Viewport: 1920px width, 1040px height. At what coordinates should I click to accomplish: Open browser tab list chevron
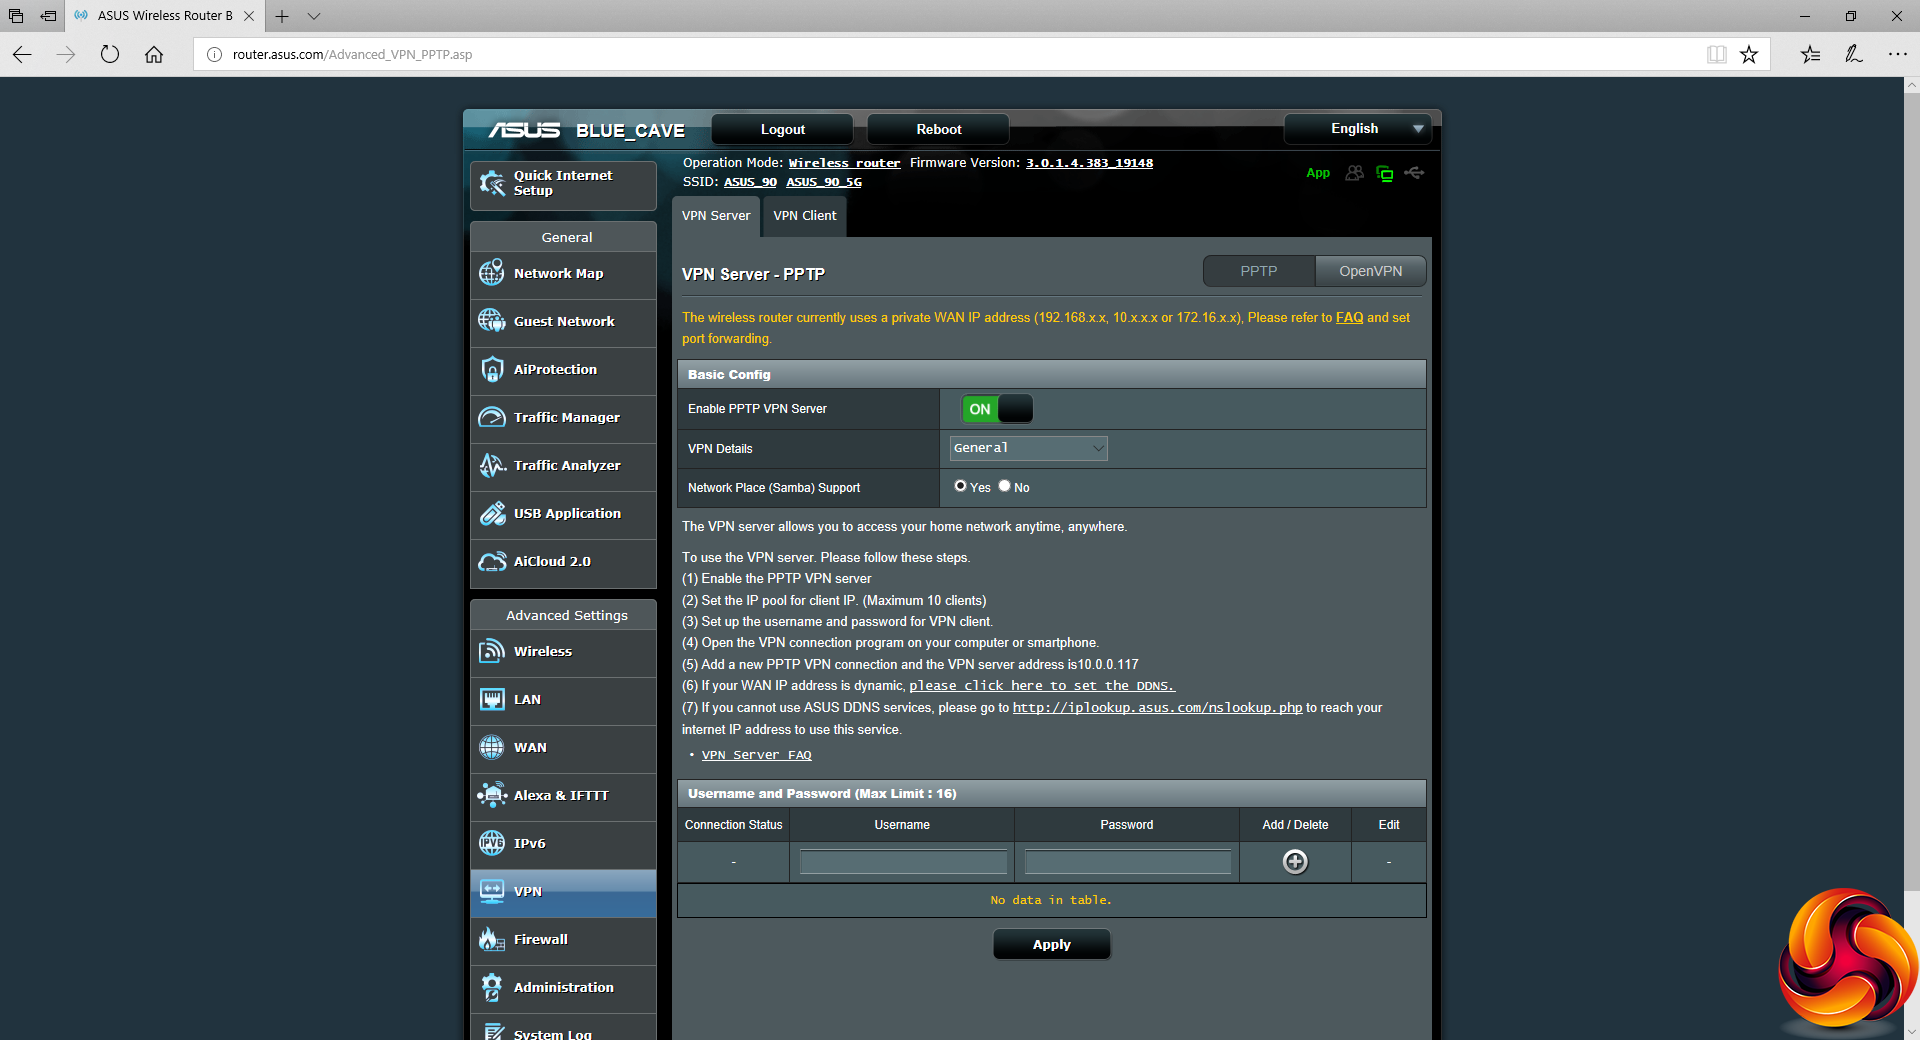point(314,16)
